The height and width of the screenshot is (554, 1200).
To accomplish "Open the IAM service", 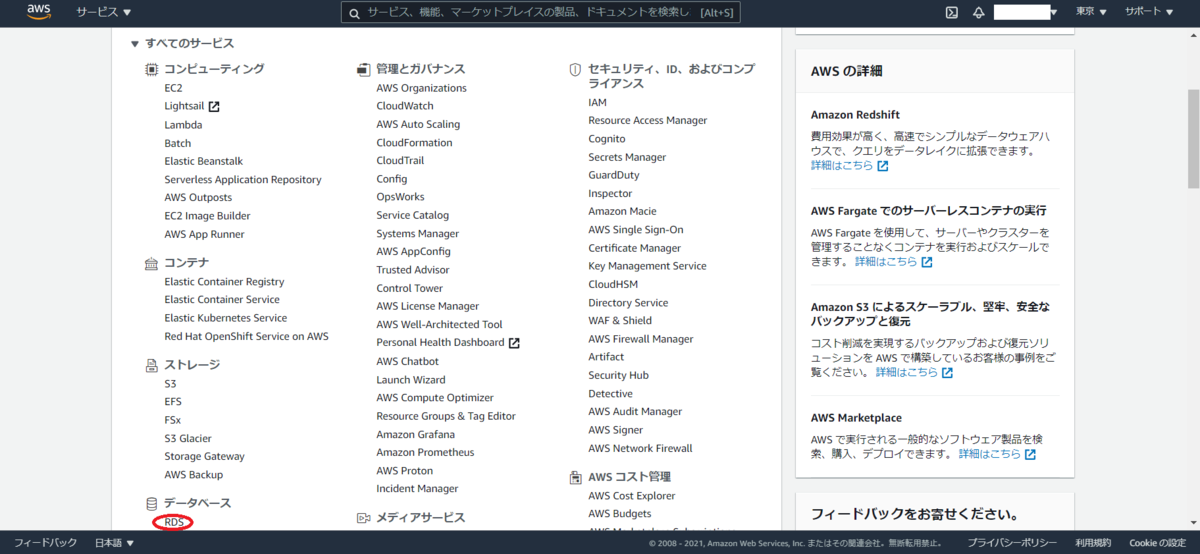I will (x=597, y=102).
